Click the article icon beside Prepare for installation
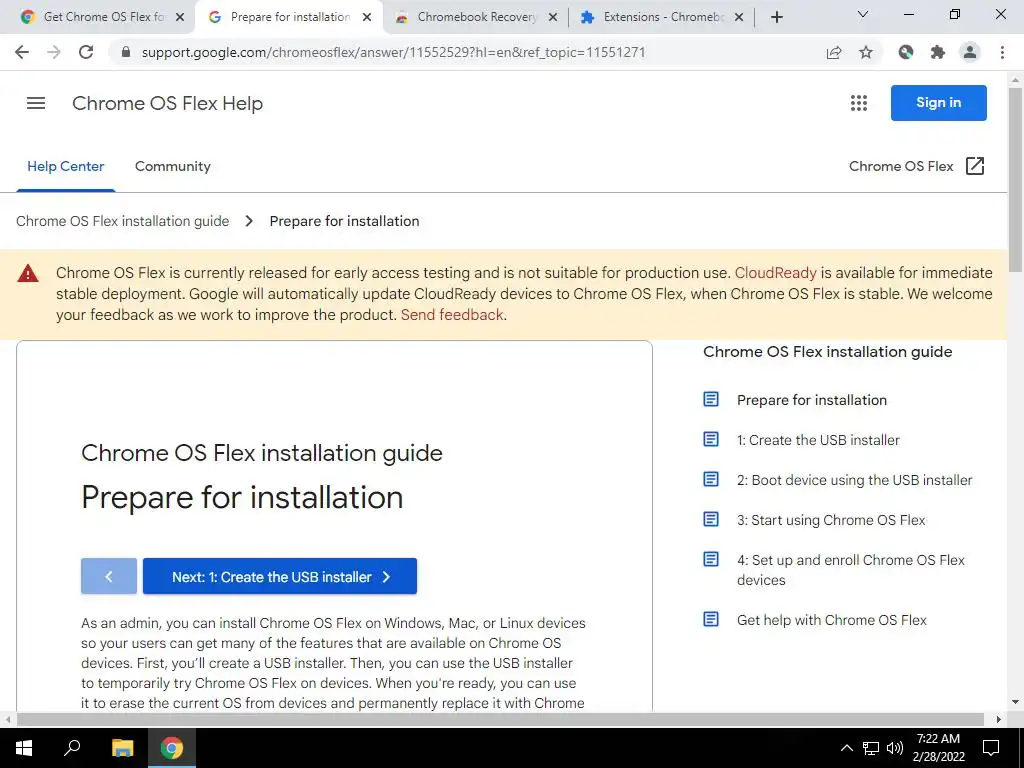Screen dimensions: 1024x768 711,399
